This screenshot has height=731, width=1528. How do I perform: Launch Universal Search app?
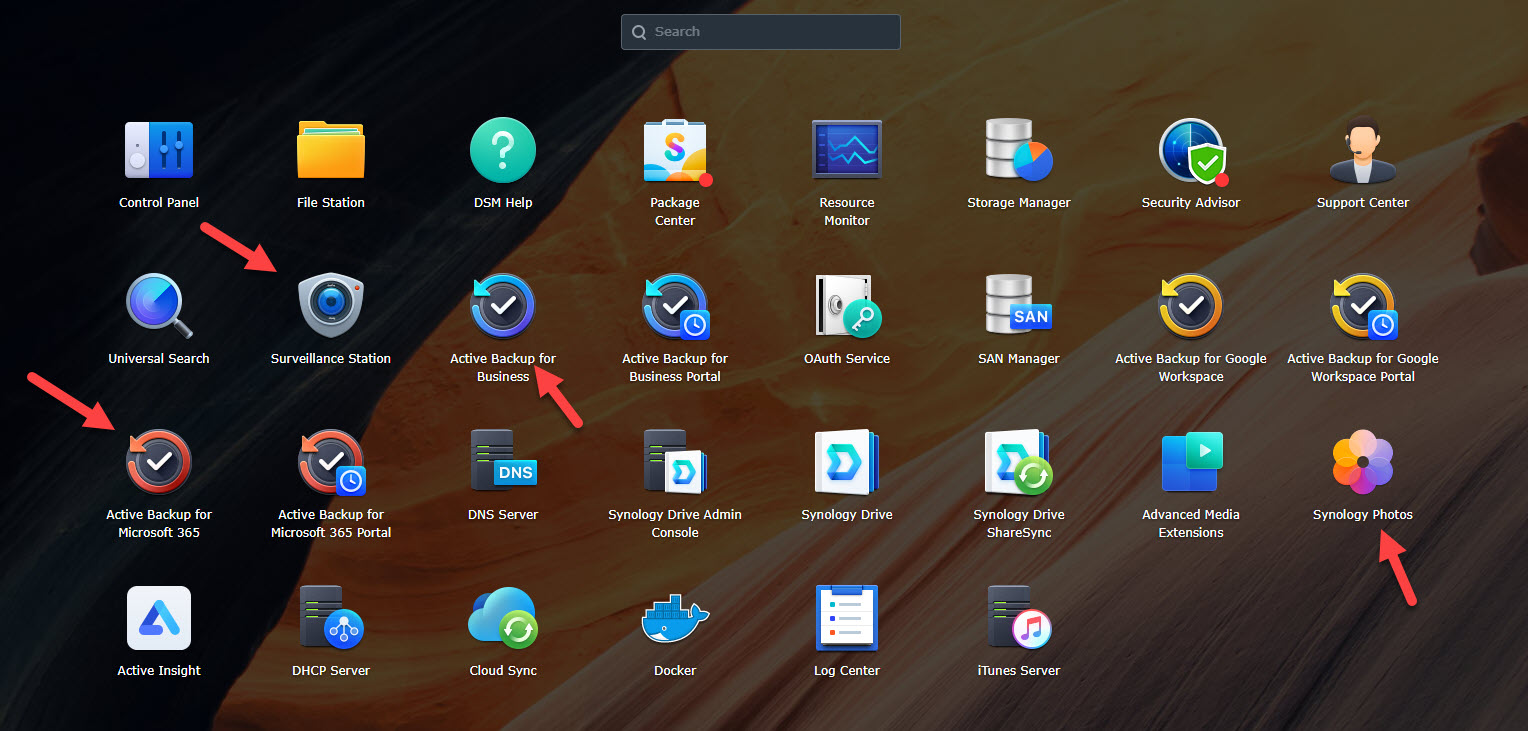[159, 306]
